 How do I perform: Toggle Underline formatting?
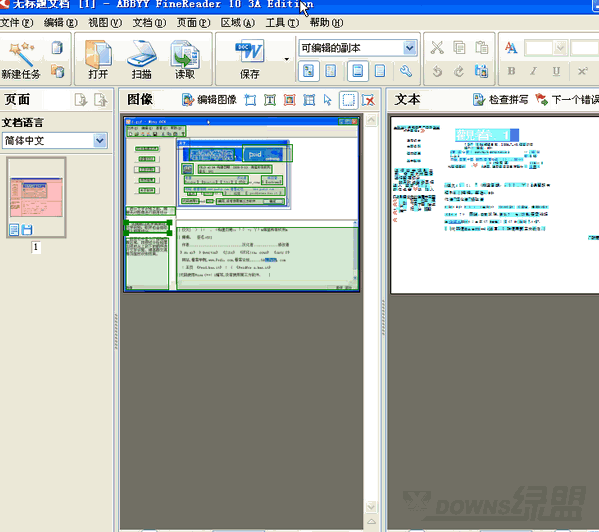(556, 71)
